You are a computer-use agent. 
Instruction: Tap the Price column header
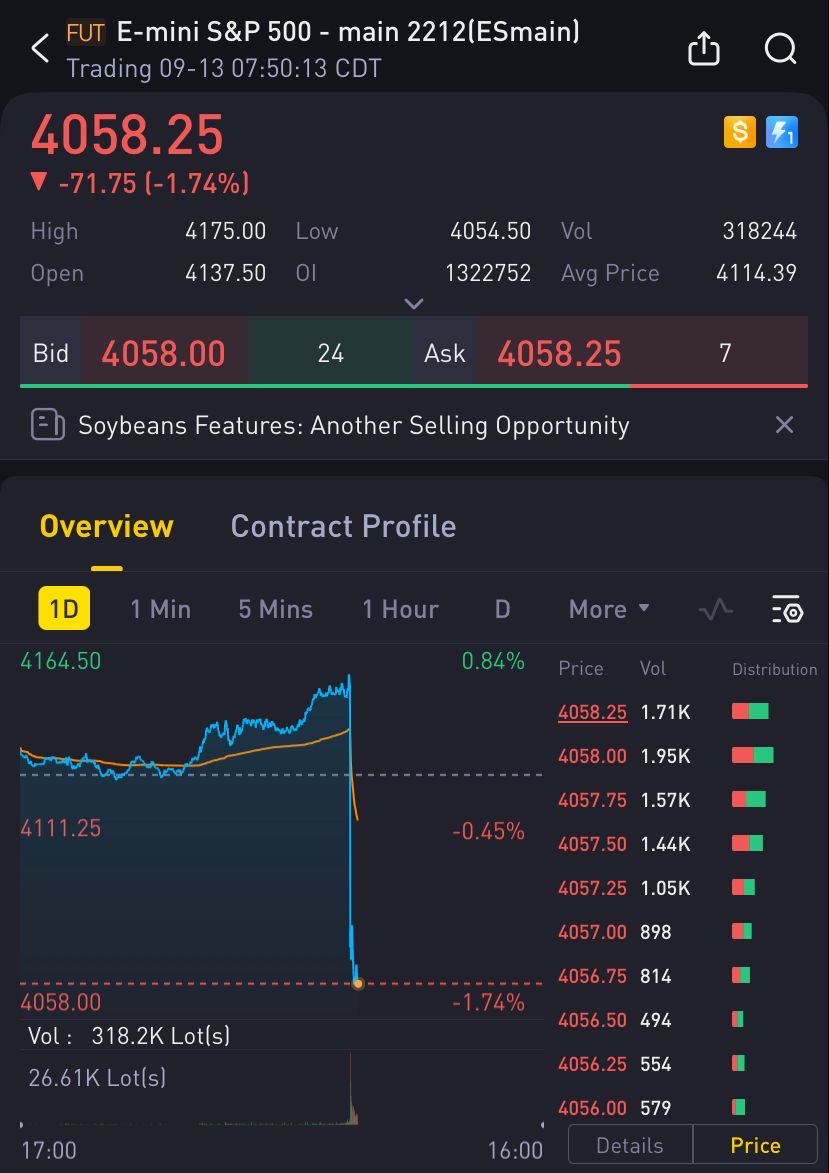[581, 668]
